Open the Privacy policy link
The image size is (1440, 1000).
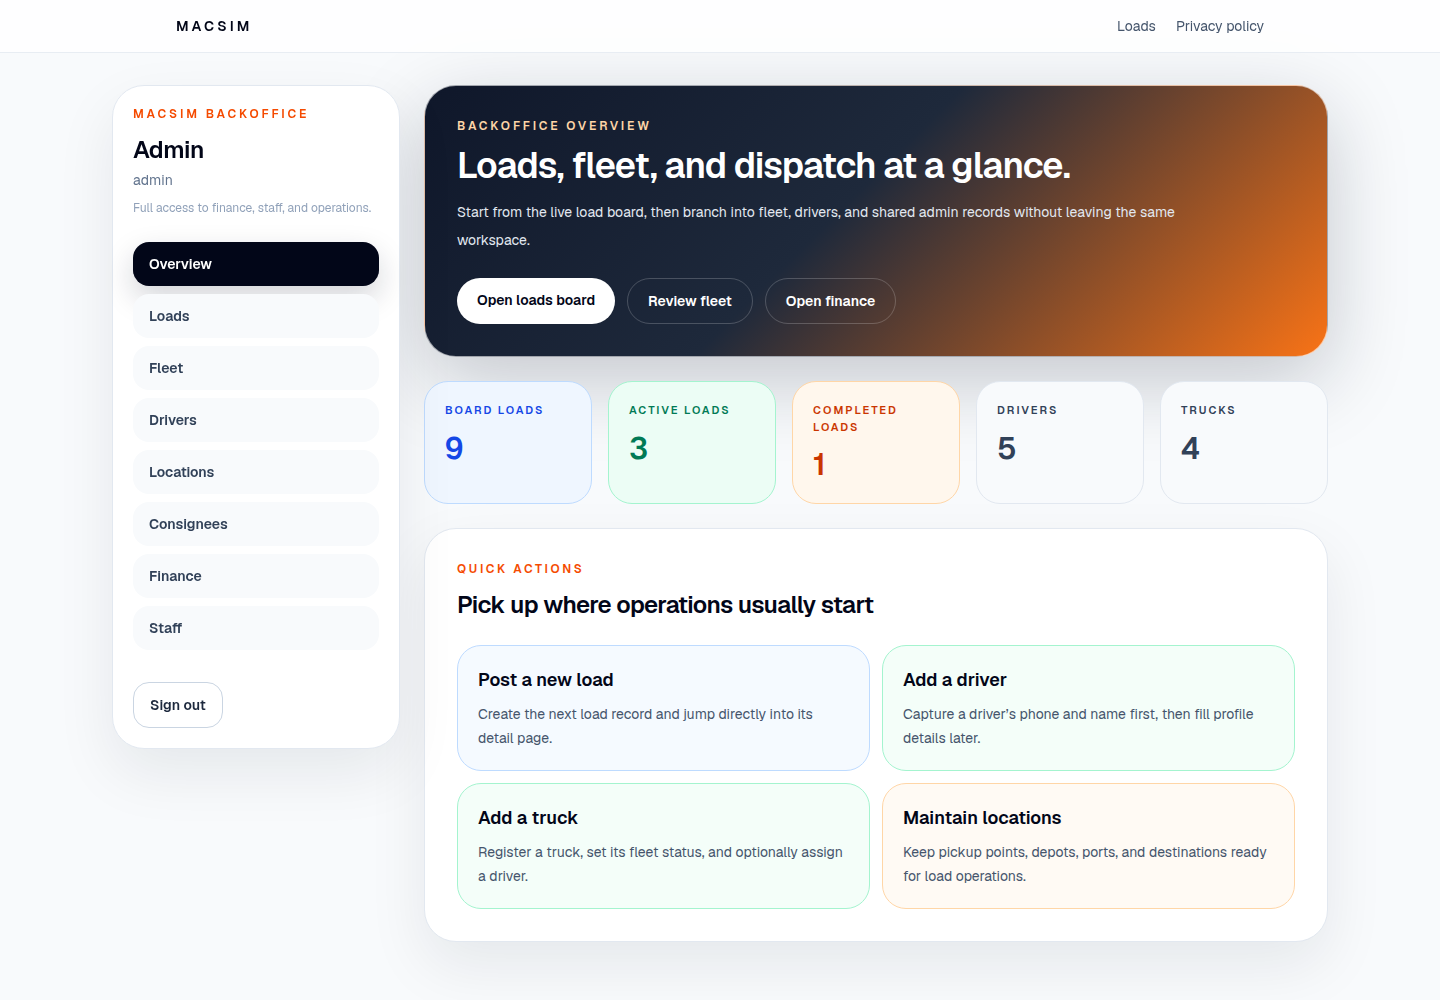(x=1220, y=26)
